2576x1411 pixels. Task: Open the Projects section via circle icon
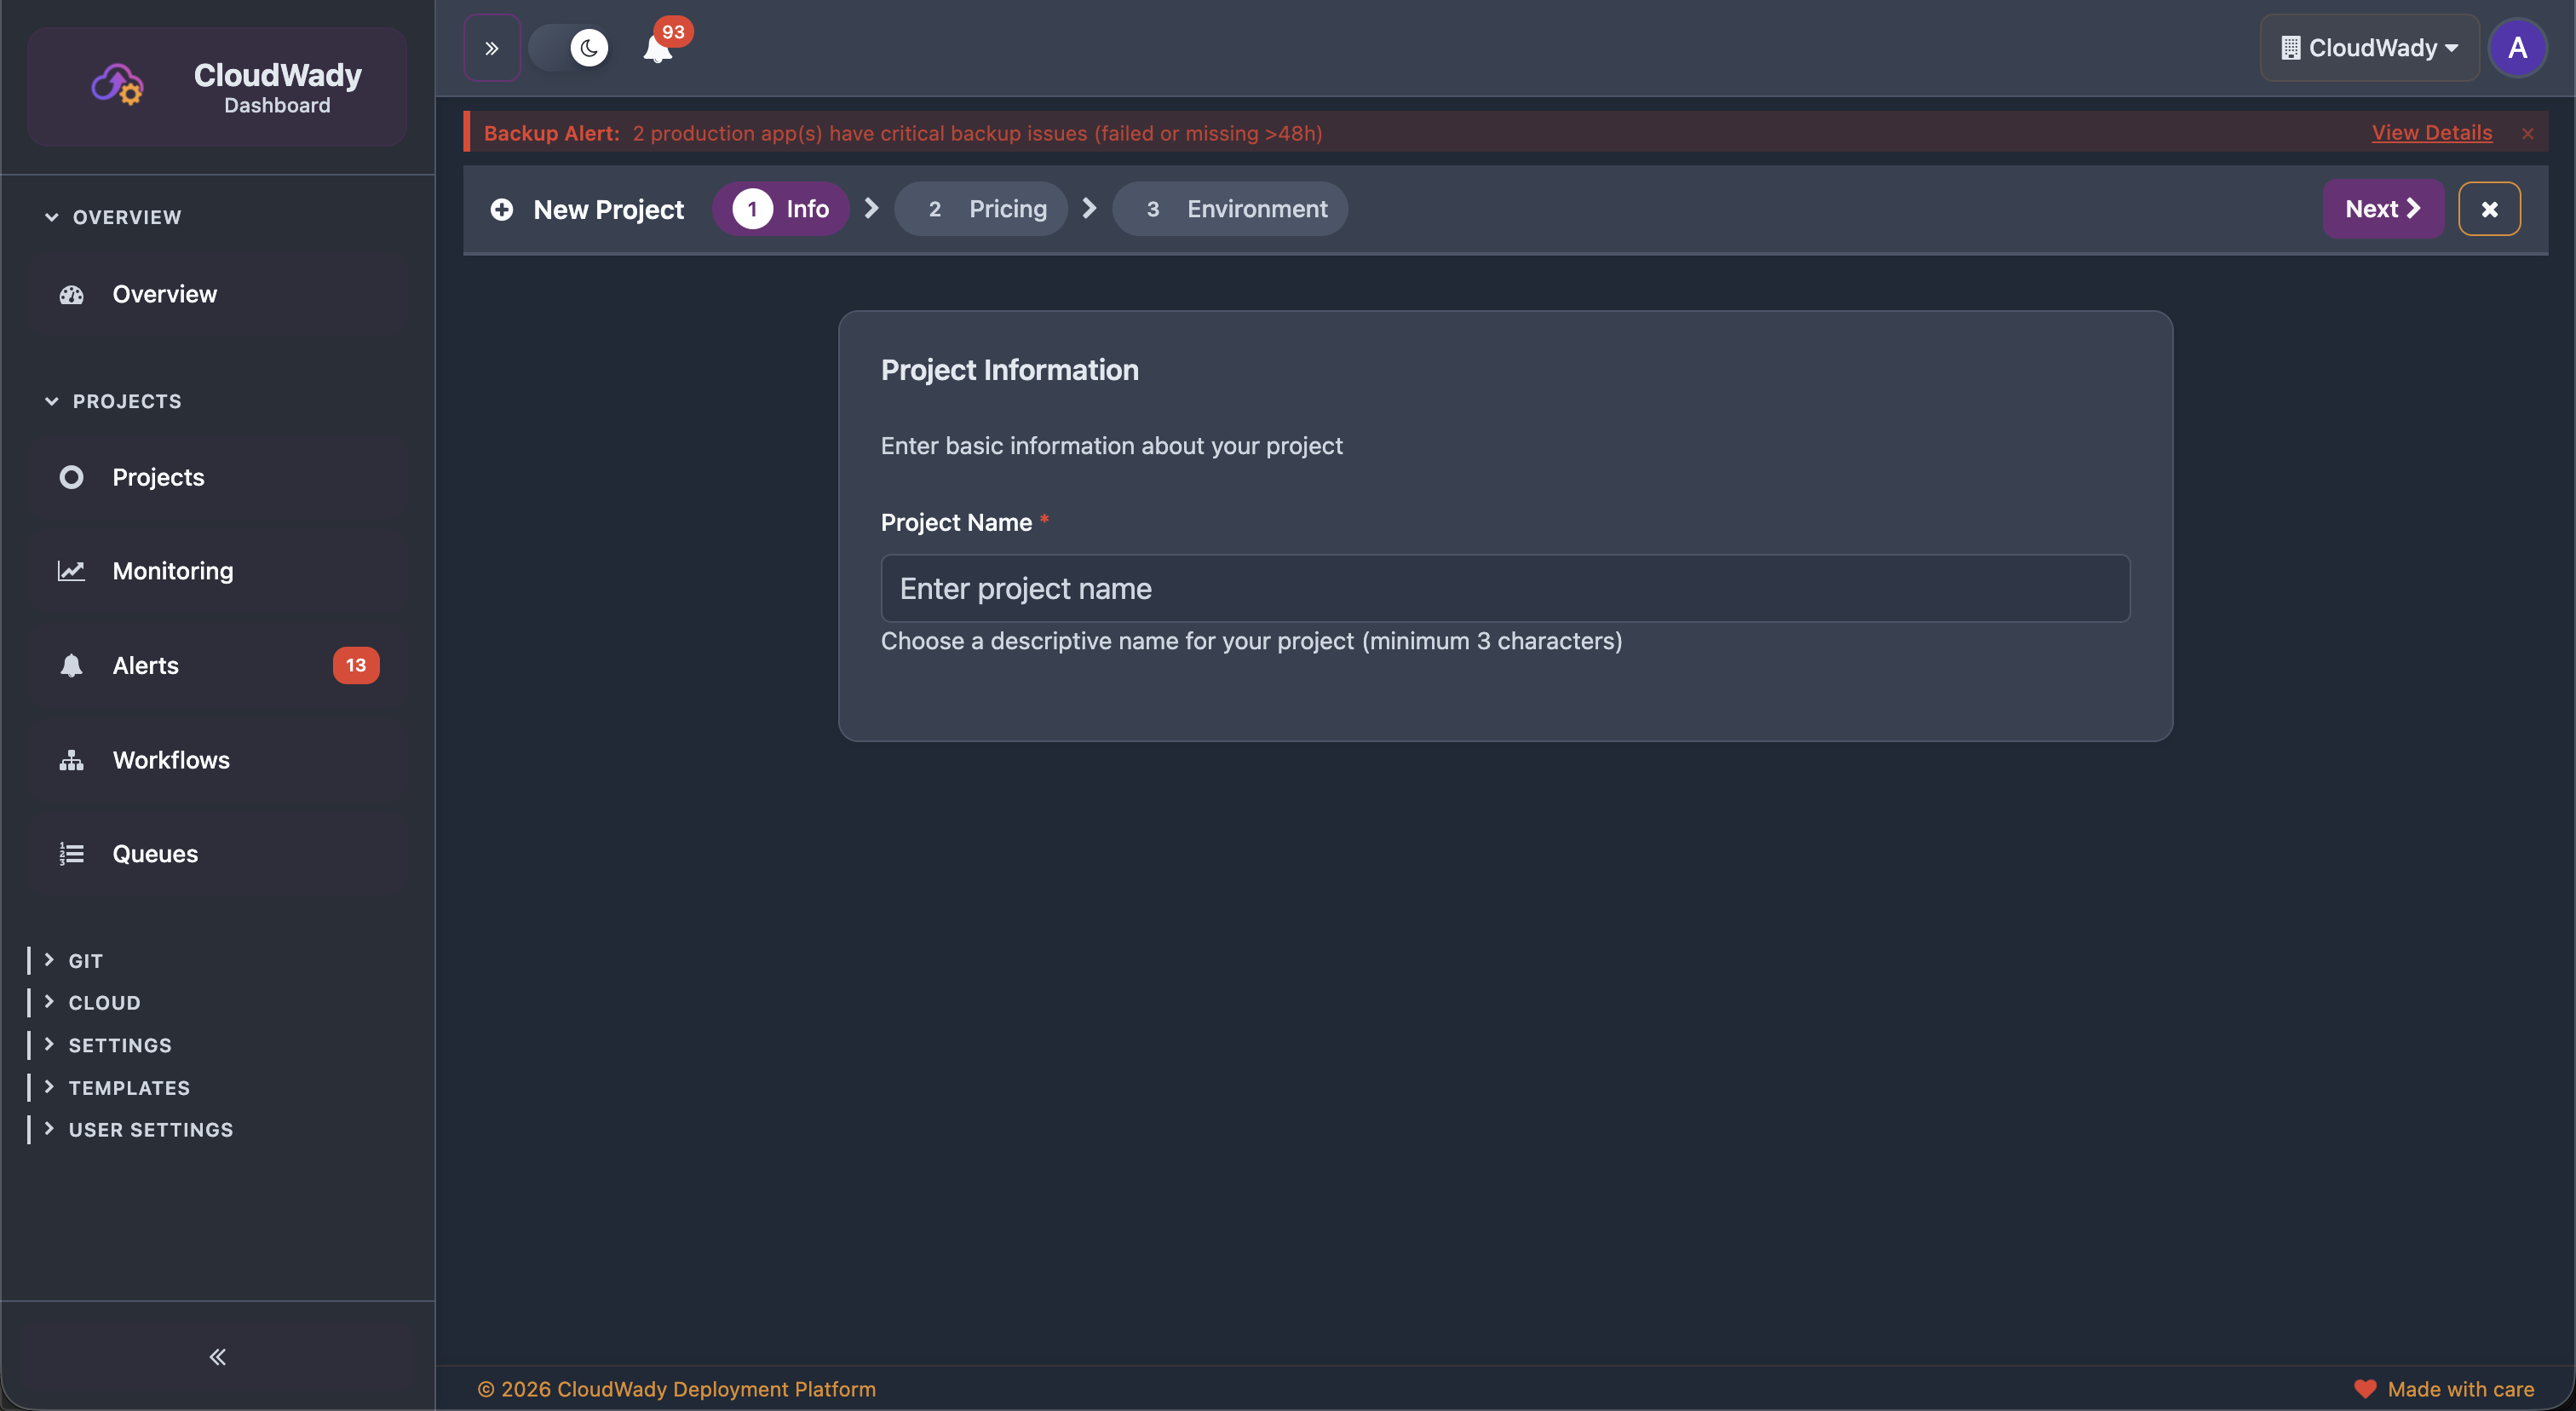click(x=71, y=477)
